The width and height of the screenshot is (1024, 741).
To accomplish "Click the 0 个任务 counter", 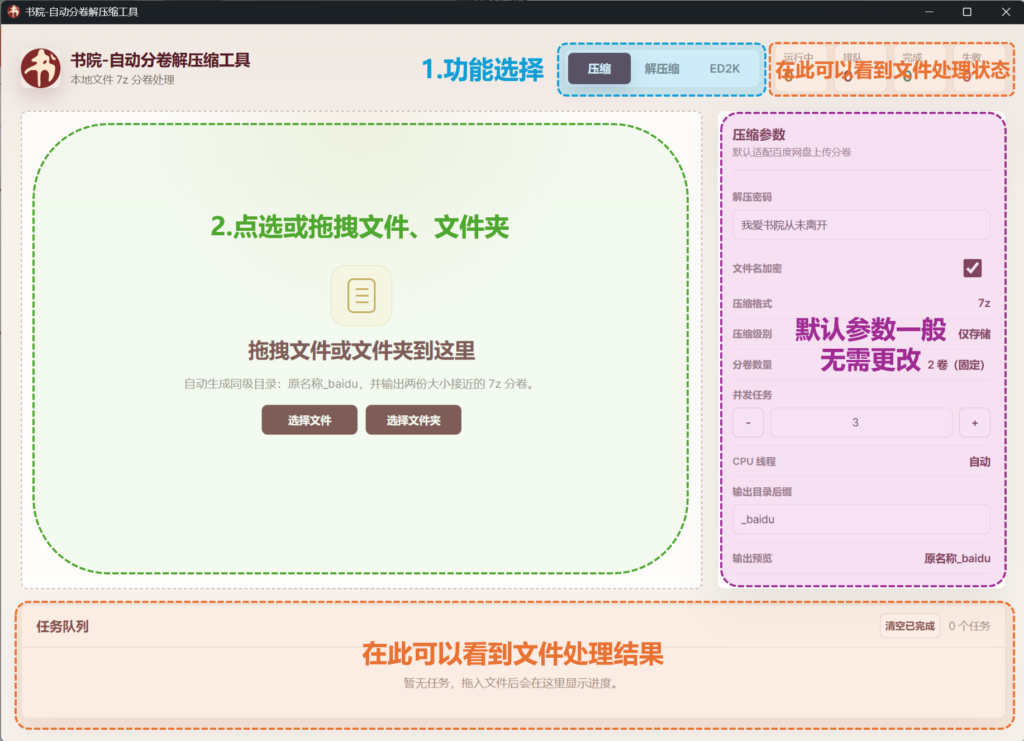I will [969, 626].
